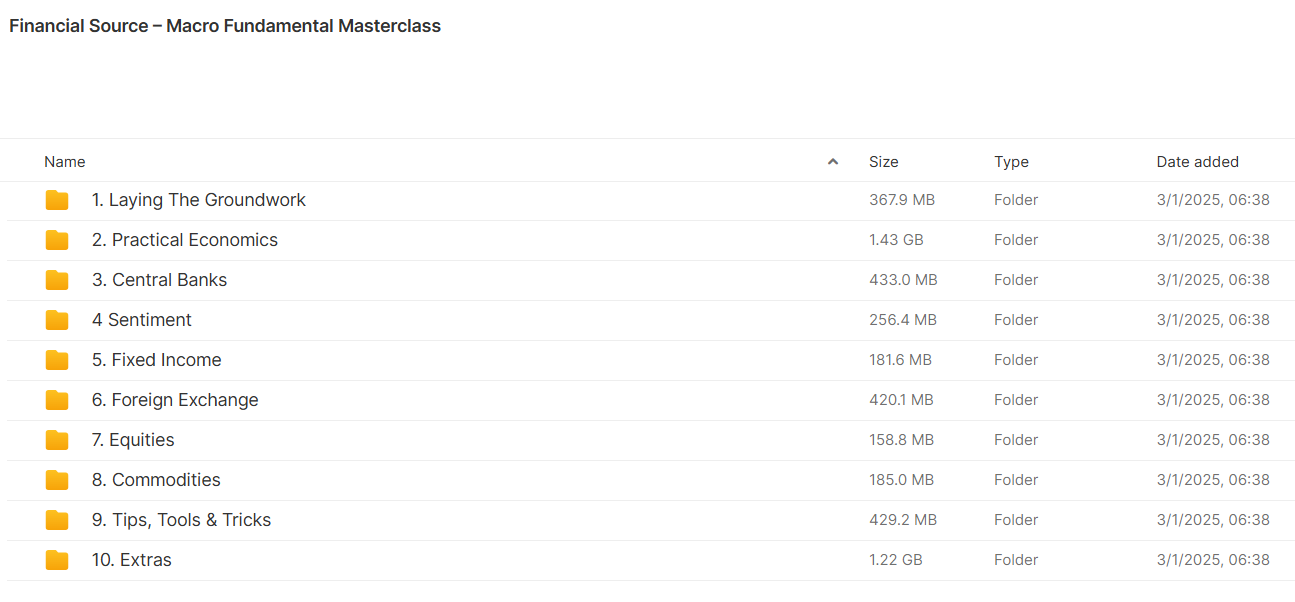Click the 10. Extras folder icon

[x=57, y=560]
